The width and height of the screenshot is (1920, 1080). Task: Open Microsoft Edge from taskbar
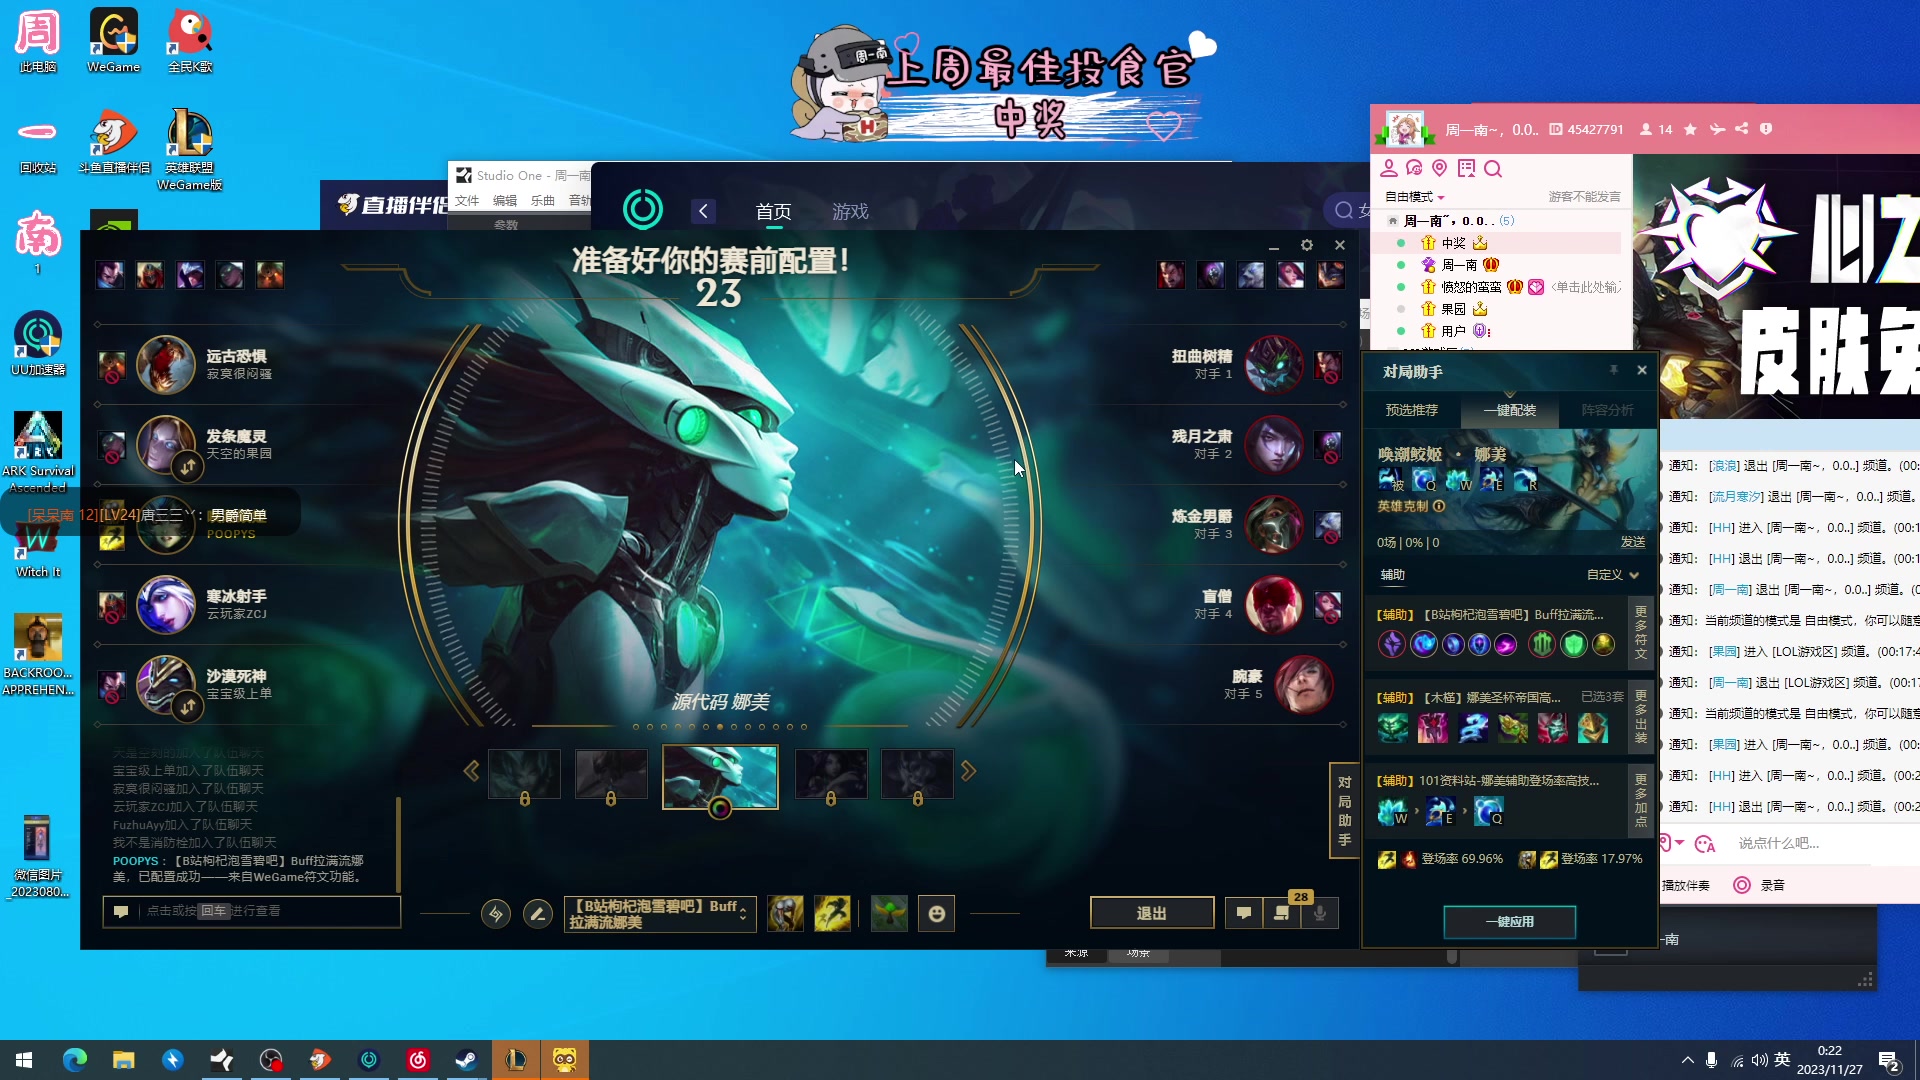[x=75, y=1059]
